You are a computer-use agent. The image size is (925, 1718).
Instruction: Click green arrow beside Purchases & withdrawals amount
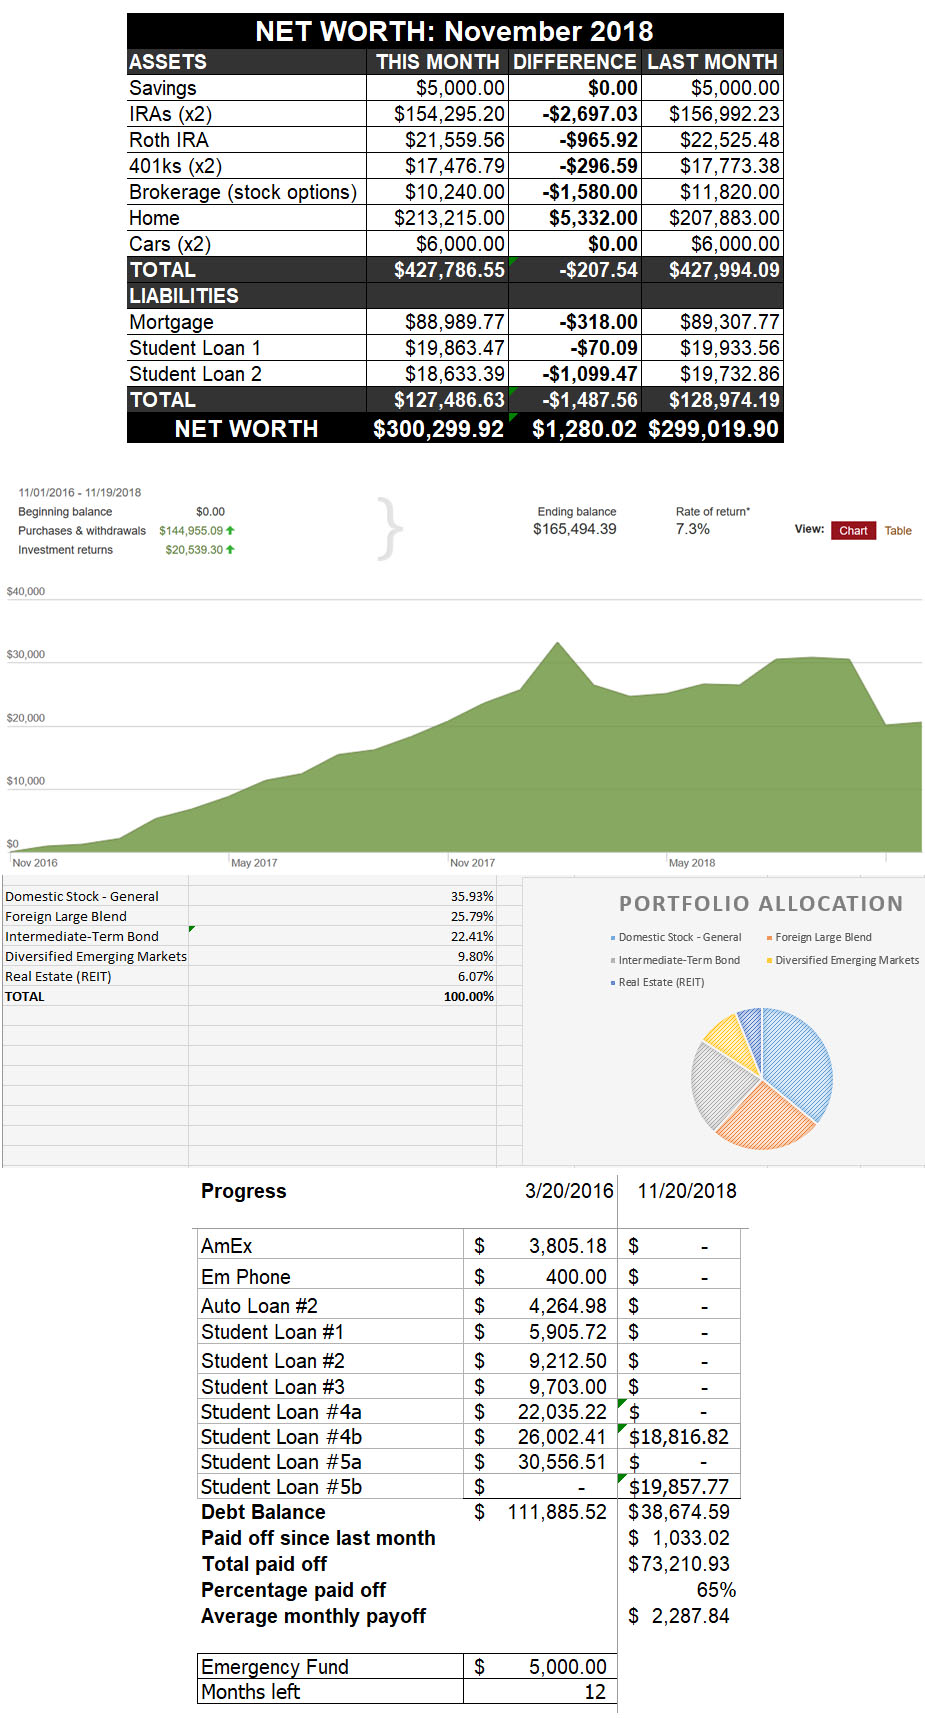tap(231, 530)
